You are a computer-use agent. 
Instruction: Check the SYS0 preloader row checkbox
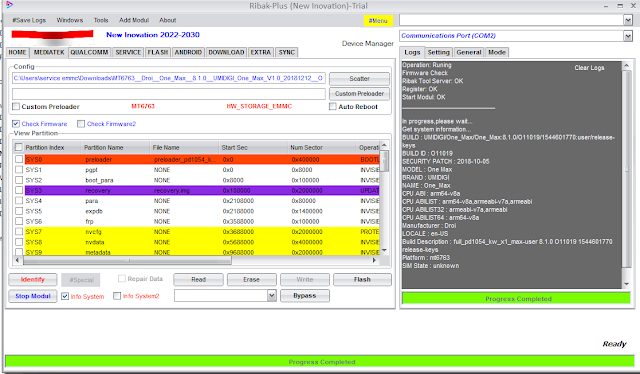click(19, 159)
